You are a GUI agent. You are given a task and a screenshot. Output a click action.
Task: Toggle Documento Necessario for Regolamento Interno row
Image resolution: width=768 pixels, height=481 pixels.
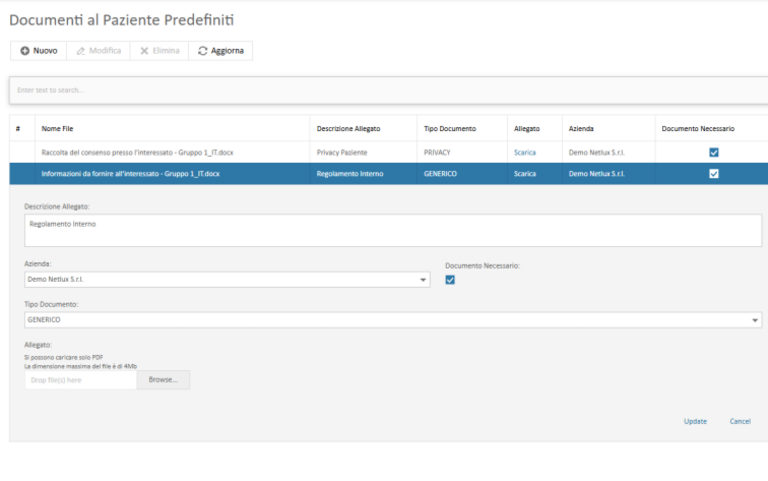713,173
